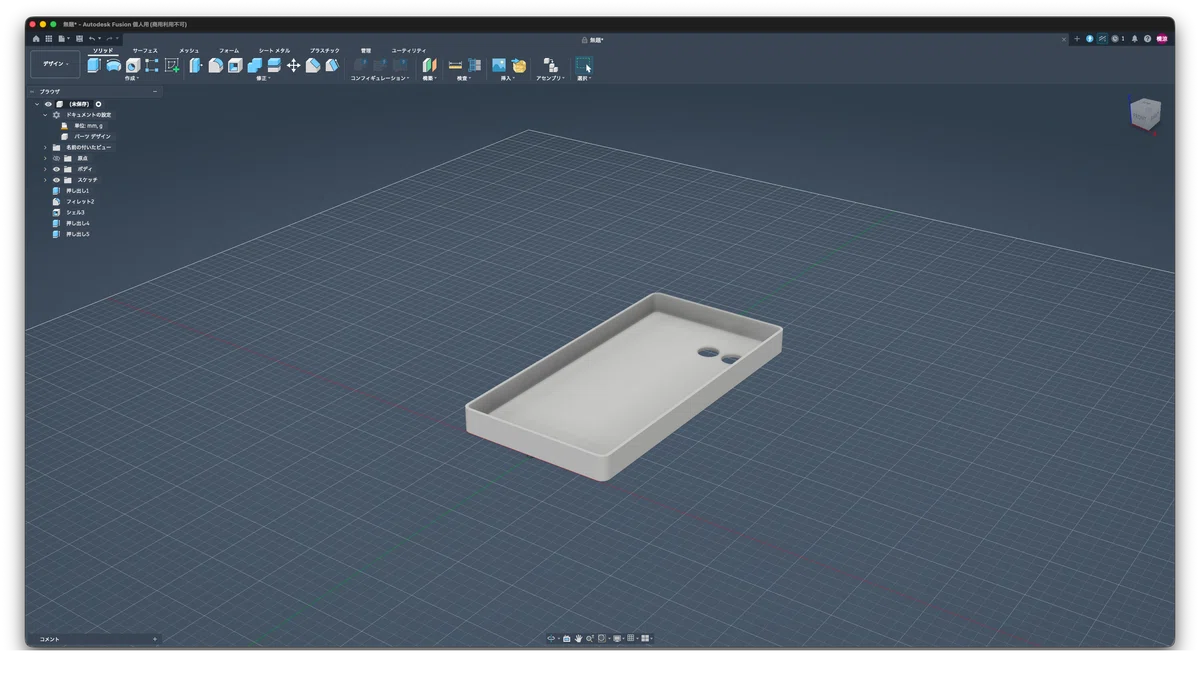This screenshot has height=680, width=1200.
Task: Switch to the ユーティリティ tab
Action: [408, 50]
